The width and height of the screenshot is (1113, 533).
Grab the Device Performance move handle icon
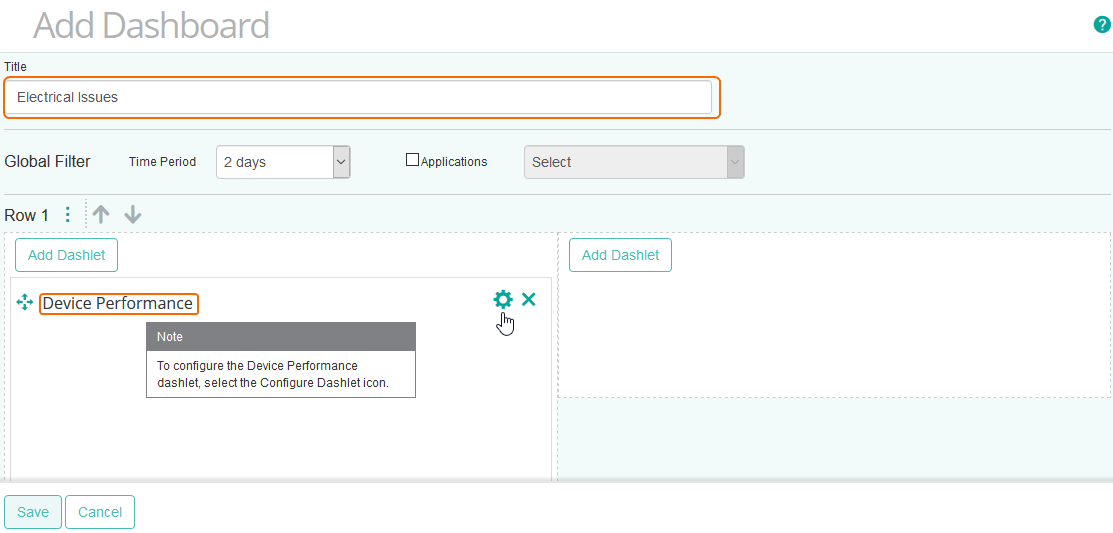coord(25,302)
